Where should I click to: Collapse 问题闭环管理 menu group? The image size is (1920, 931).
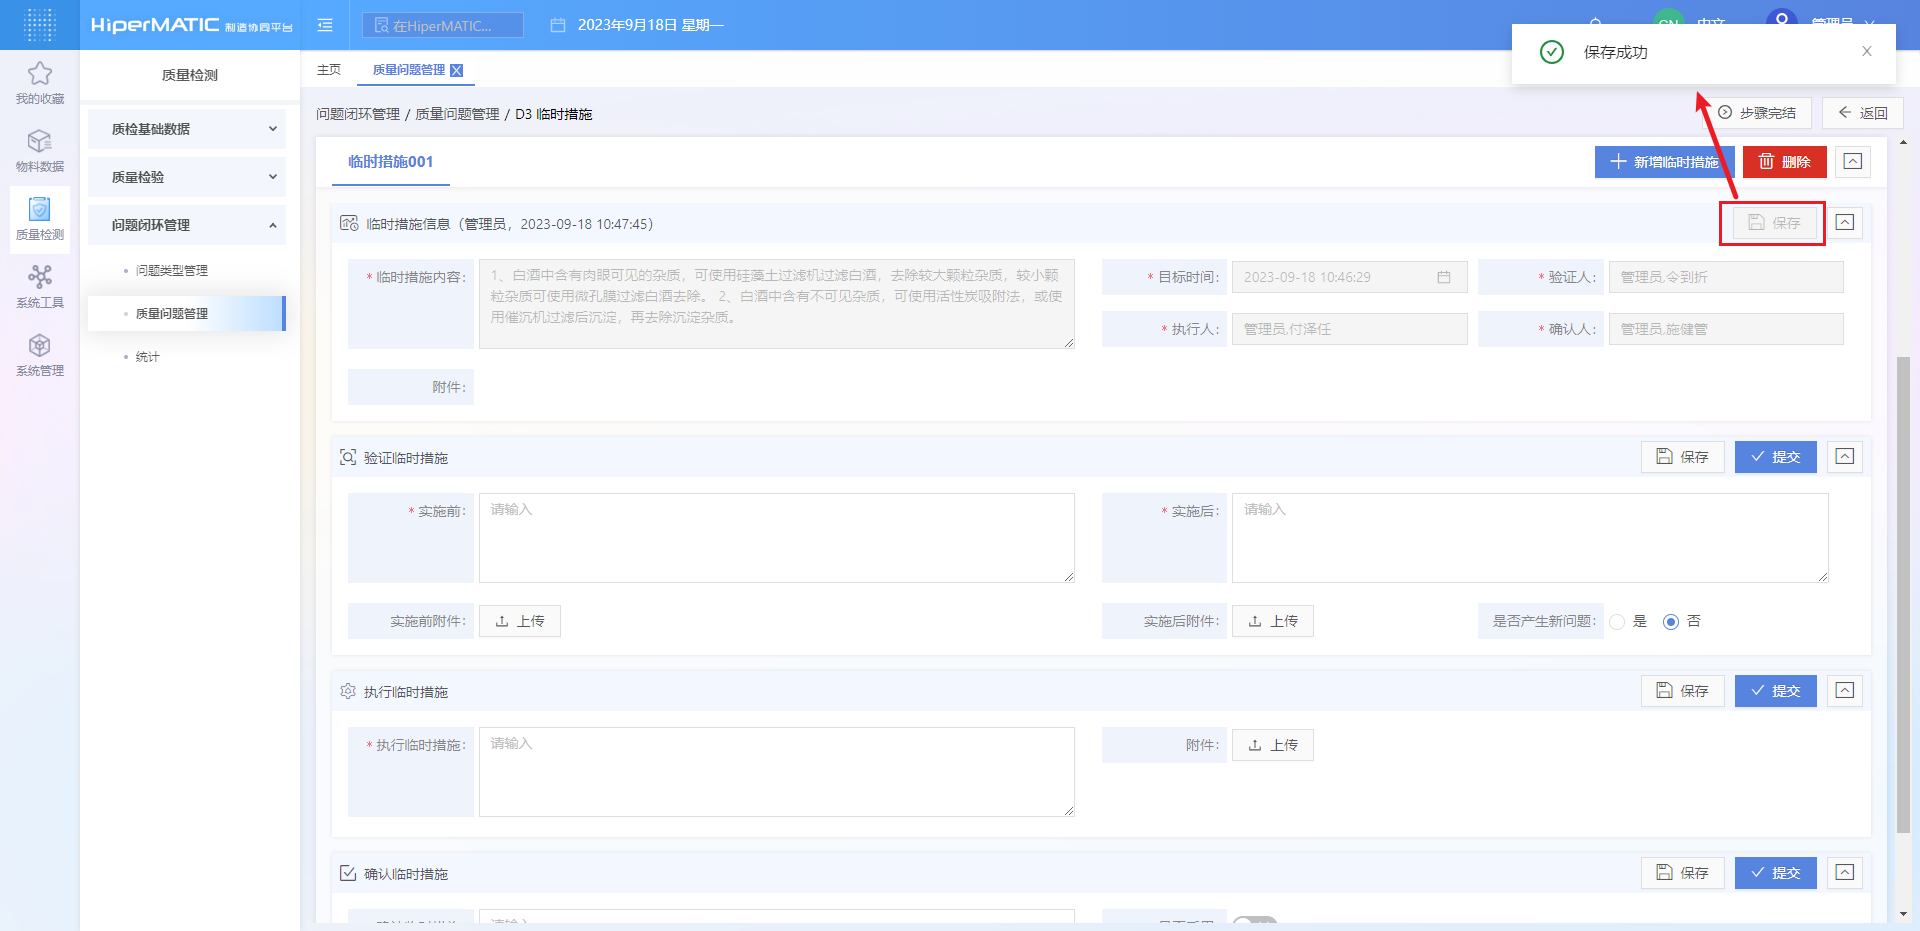pyautogui.click(x=187, y=225)
